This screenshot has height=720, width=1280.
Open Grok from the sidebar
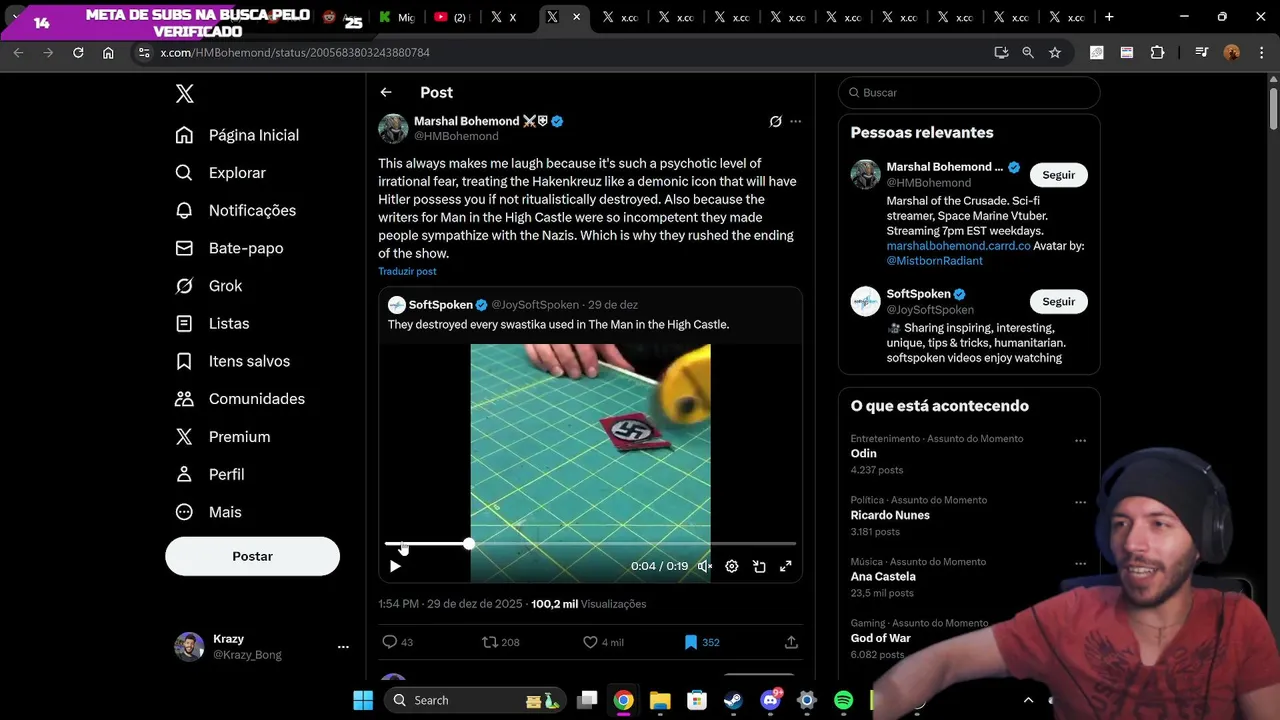[x=209, y=286]
